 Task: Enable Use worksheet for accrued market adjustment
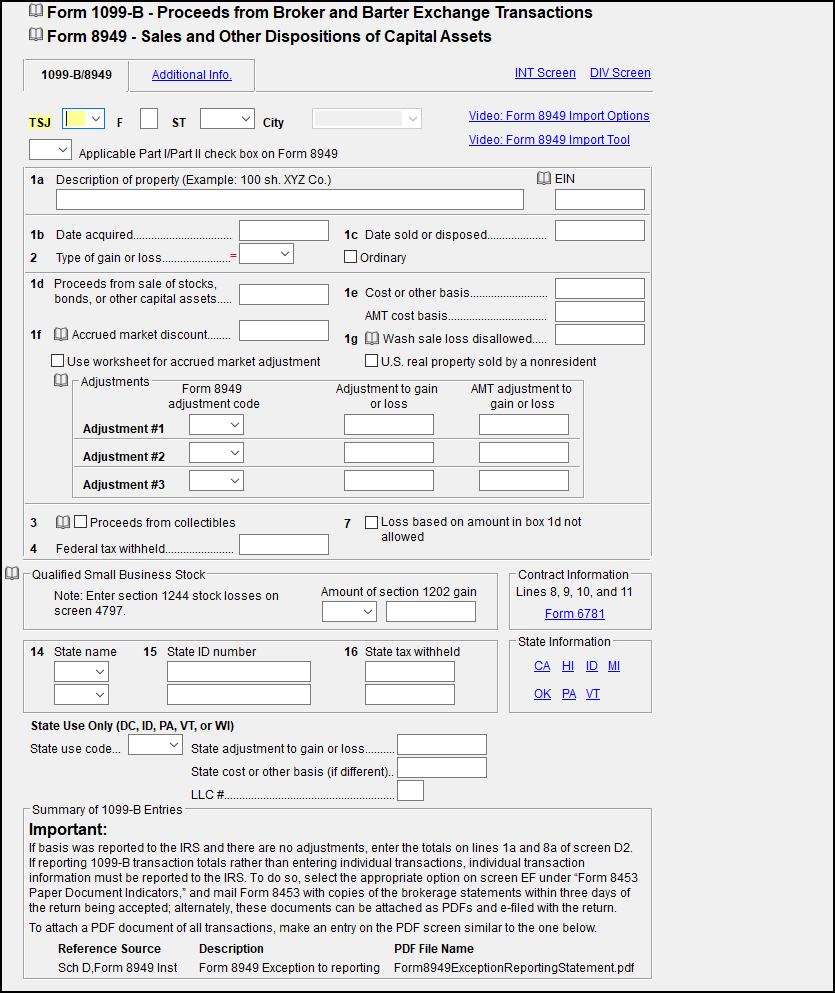[58, 360]
